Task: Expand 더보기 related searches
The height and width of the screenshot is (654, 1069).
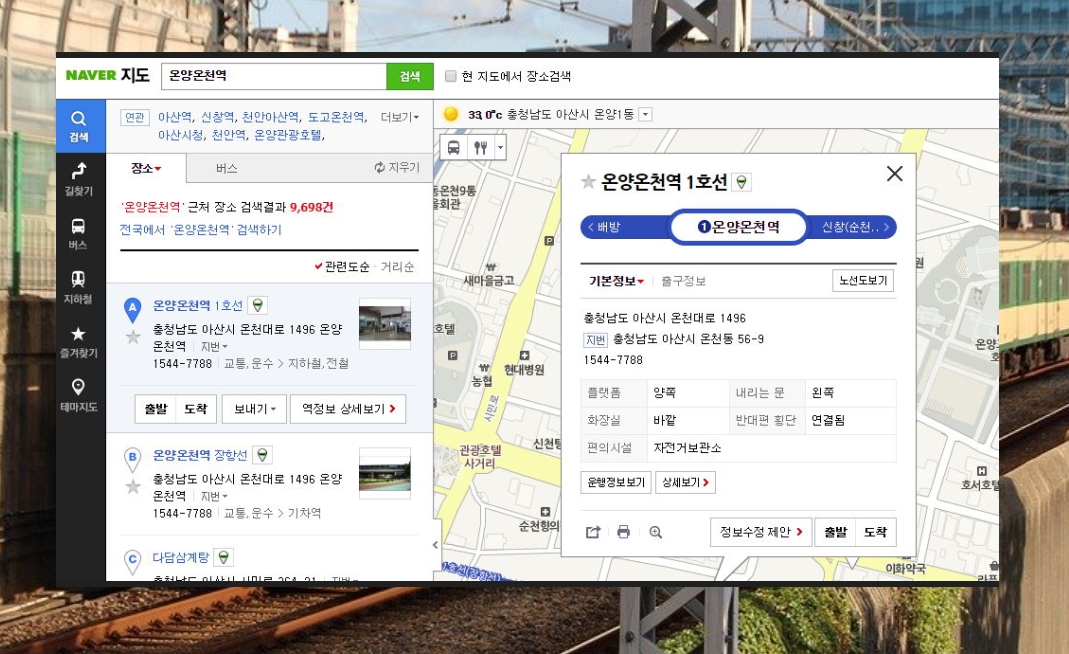Action: click(400, 117)
